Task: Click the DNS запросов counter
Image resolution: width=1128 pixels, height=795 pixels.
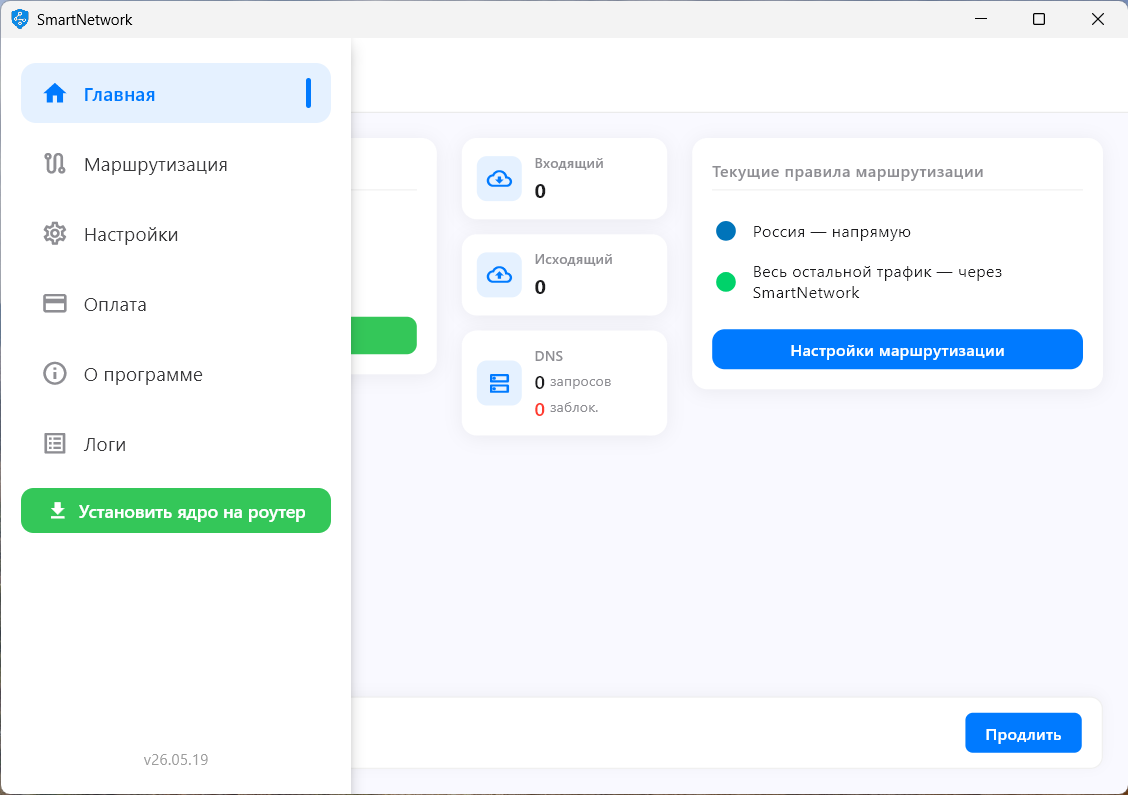Action: click(573, 382)
